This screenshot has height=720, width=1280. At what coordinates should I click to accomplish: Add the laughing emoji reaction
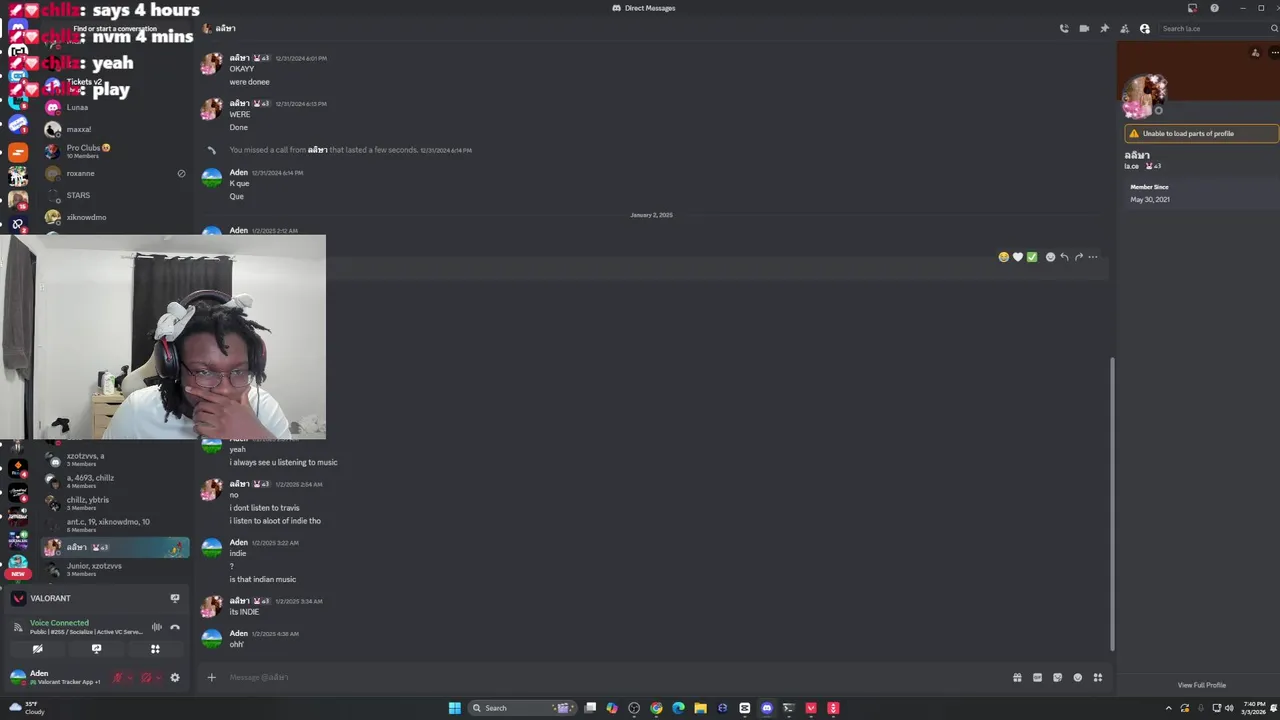pyautogui.click(x=1003, y=257)
